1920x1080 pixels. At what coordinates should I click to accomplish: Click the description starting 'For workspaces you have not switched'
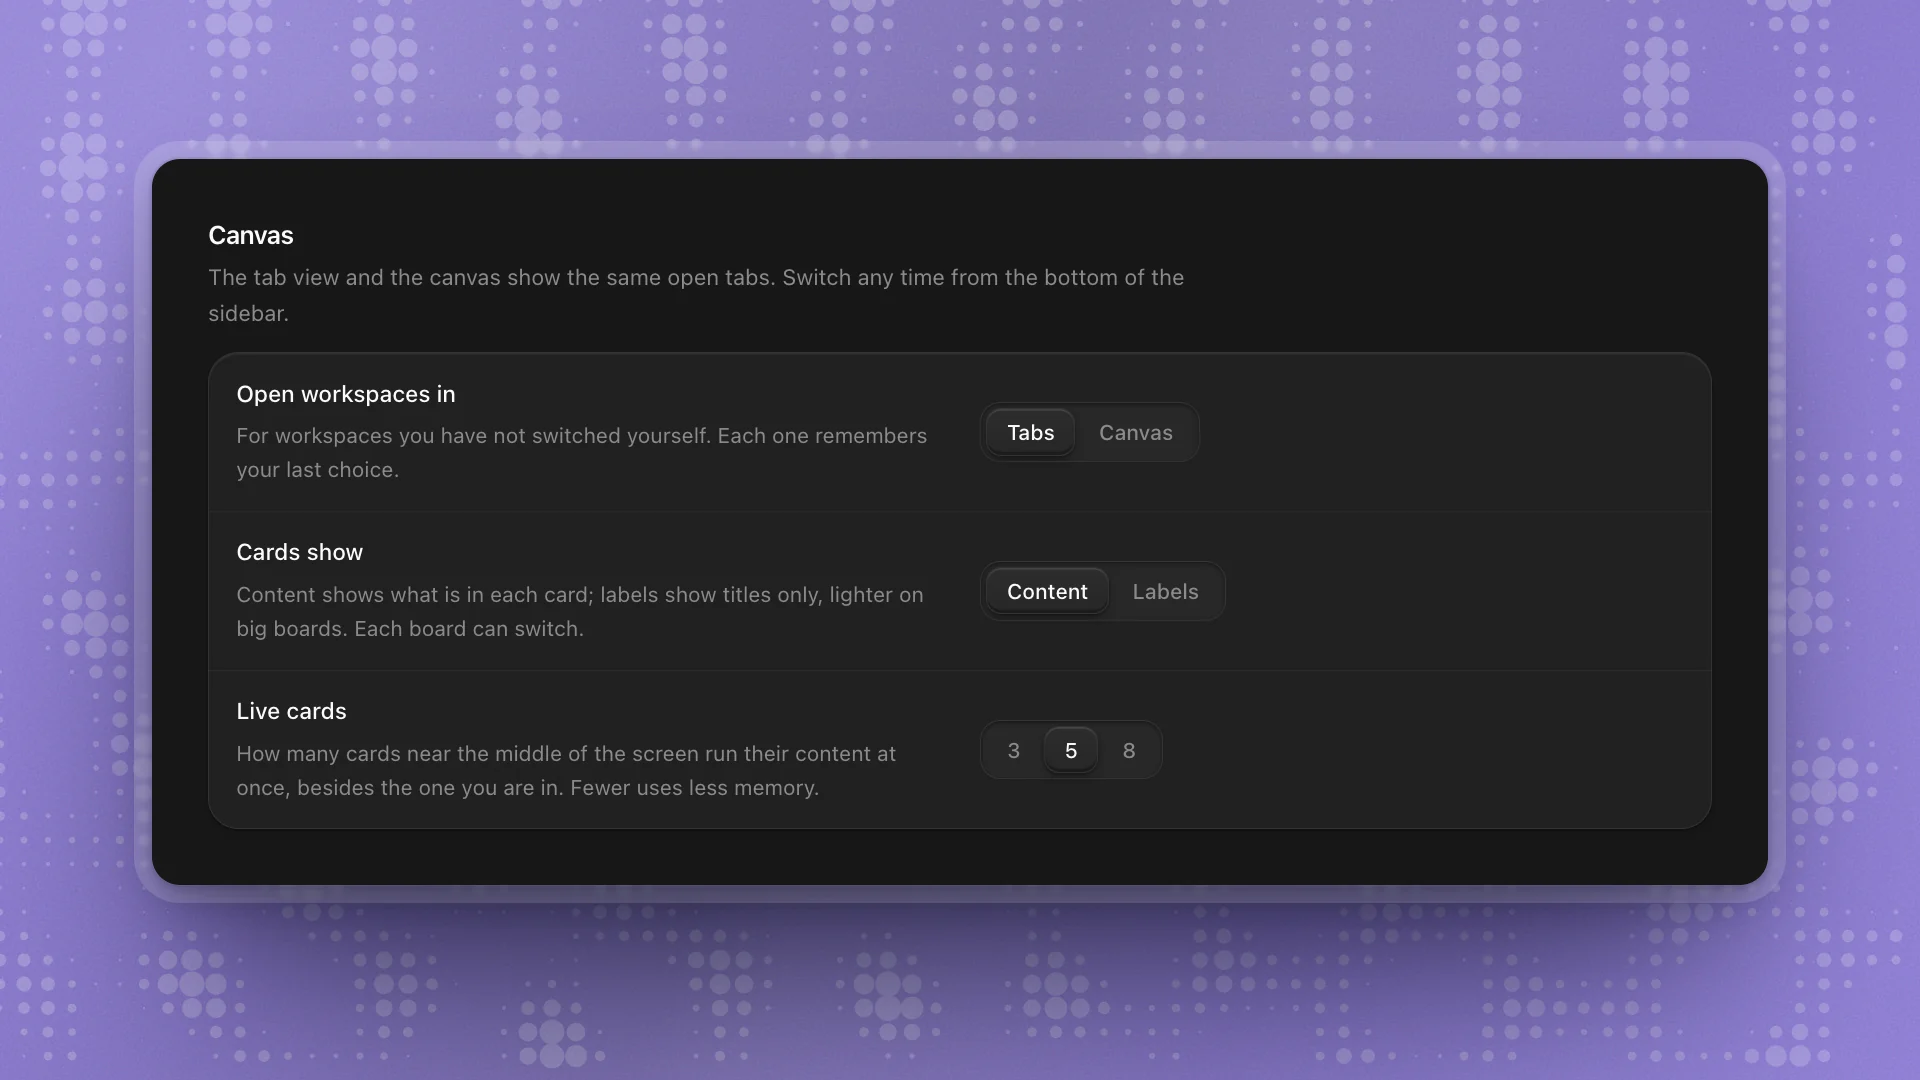[582, 453]
